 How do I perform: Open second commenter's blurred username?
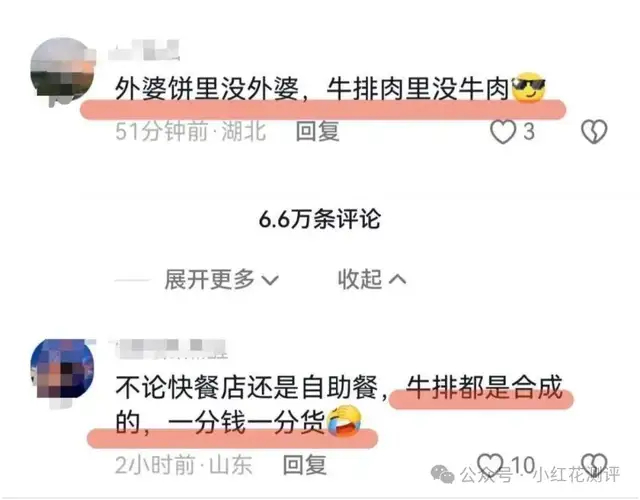click(168, 349)
